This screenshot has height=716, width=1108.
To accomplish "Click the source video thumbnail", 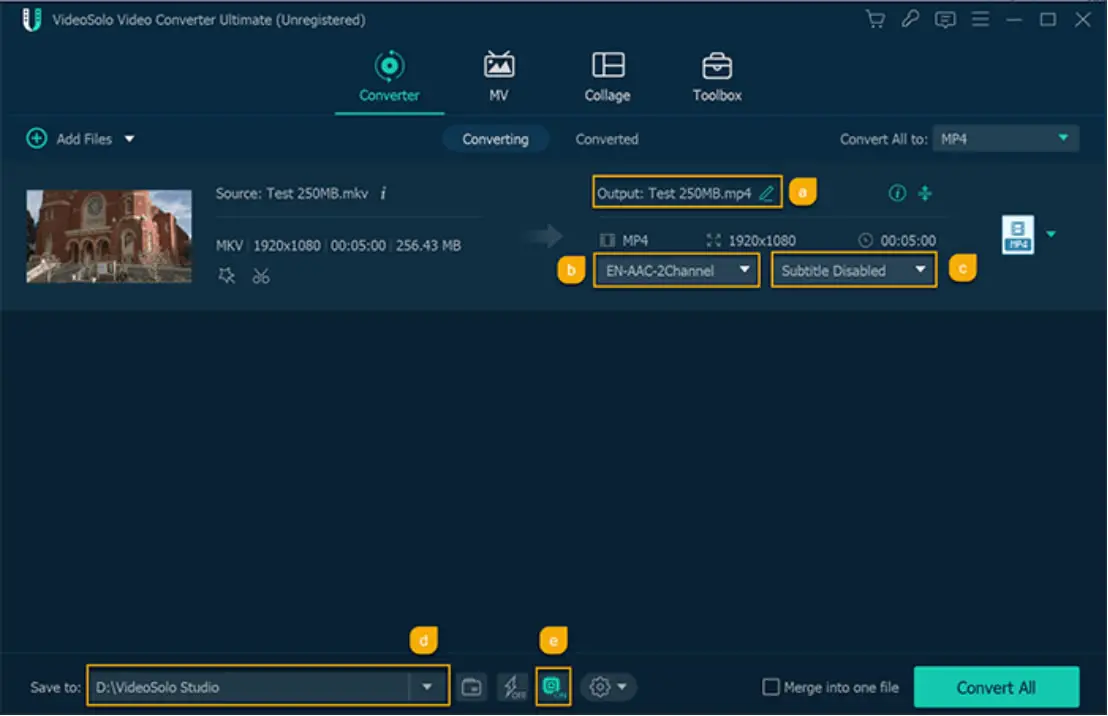I will pos(109,234).
